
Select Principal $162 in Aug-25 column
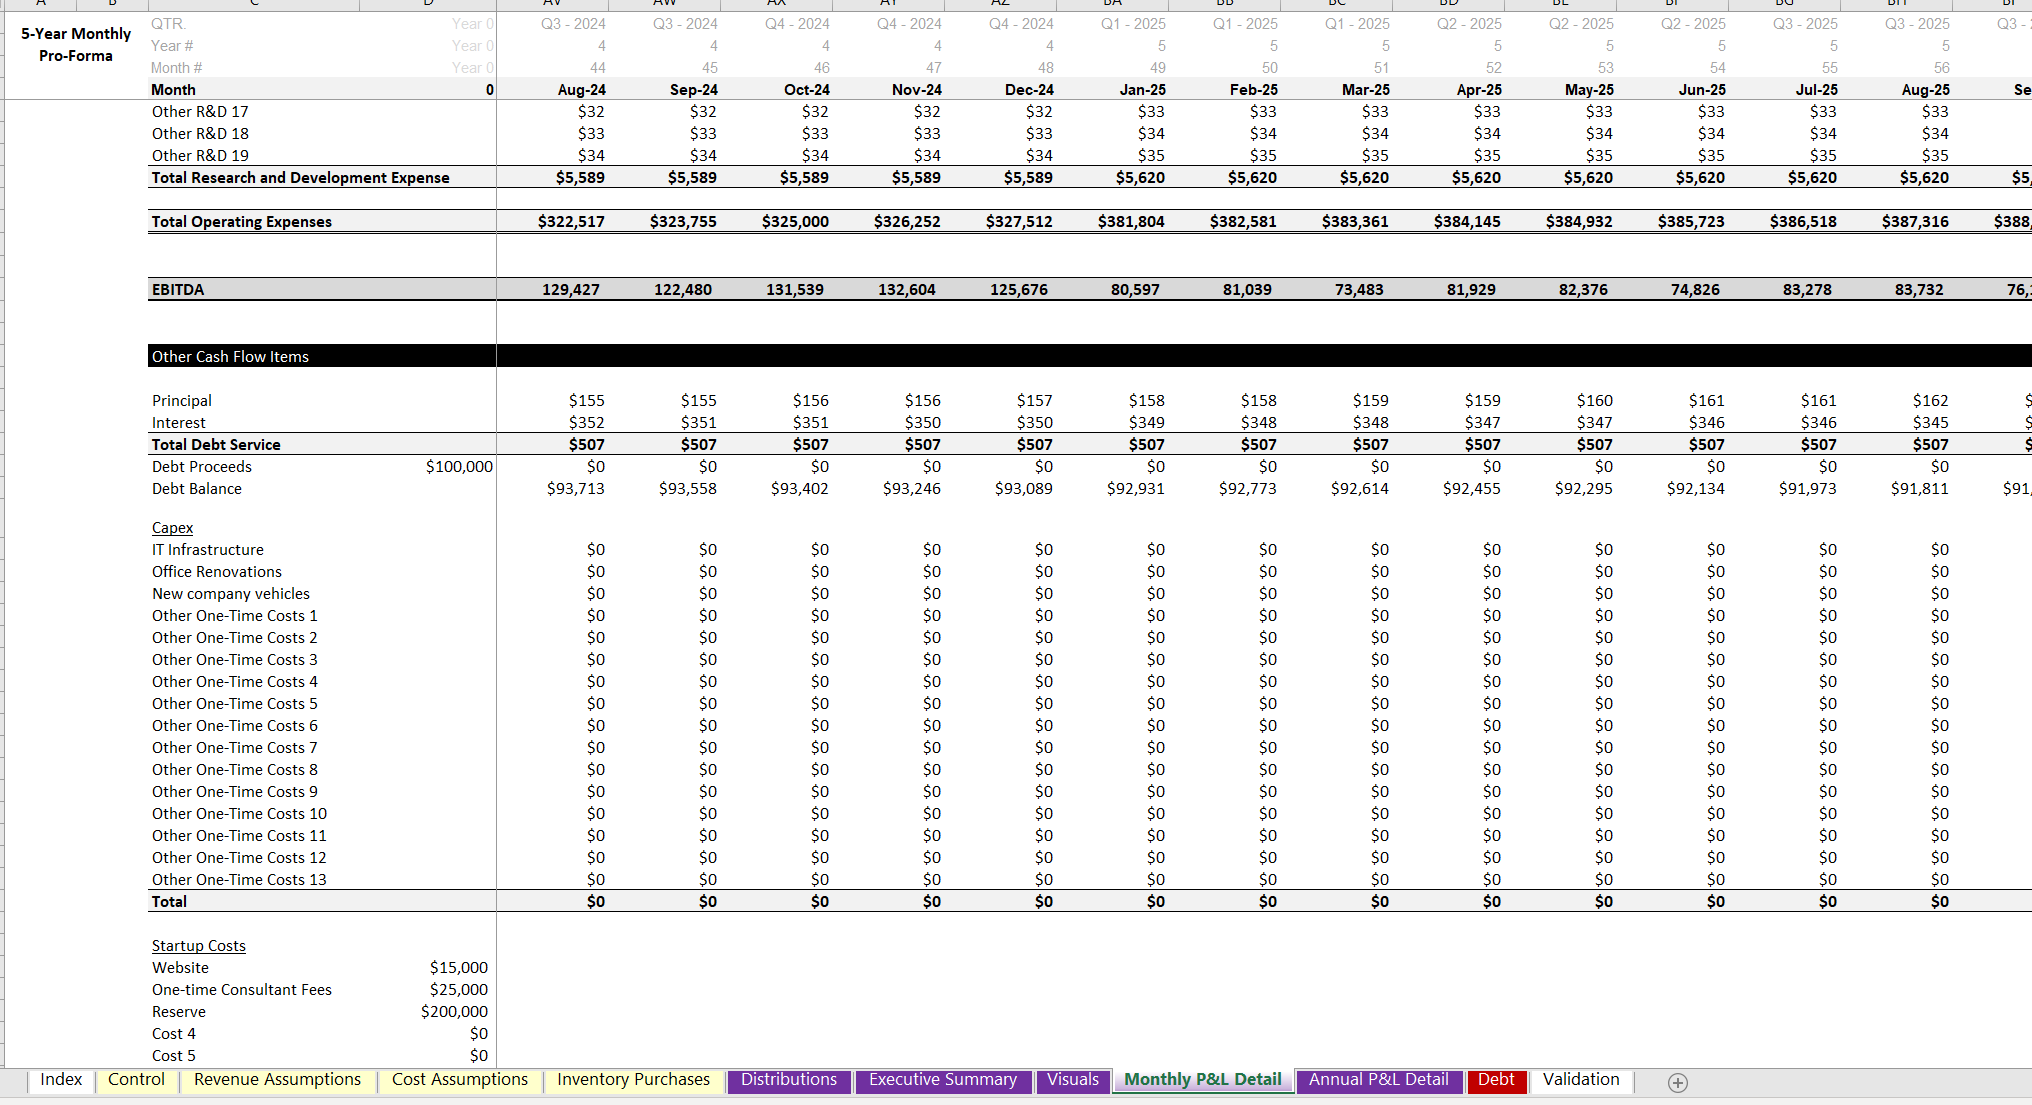(x=1930, y=401)
